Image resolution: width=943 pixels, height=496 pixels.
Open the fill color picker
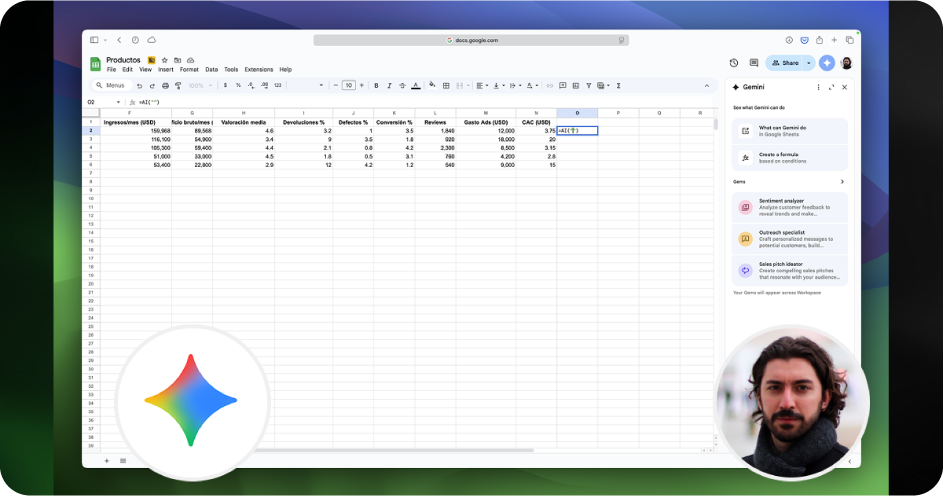[432, 85]
